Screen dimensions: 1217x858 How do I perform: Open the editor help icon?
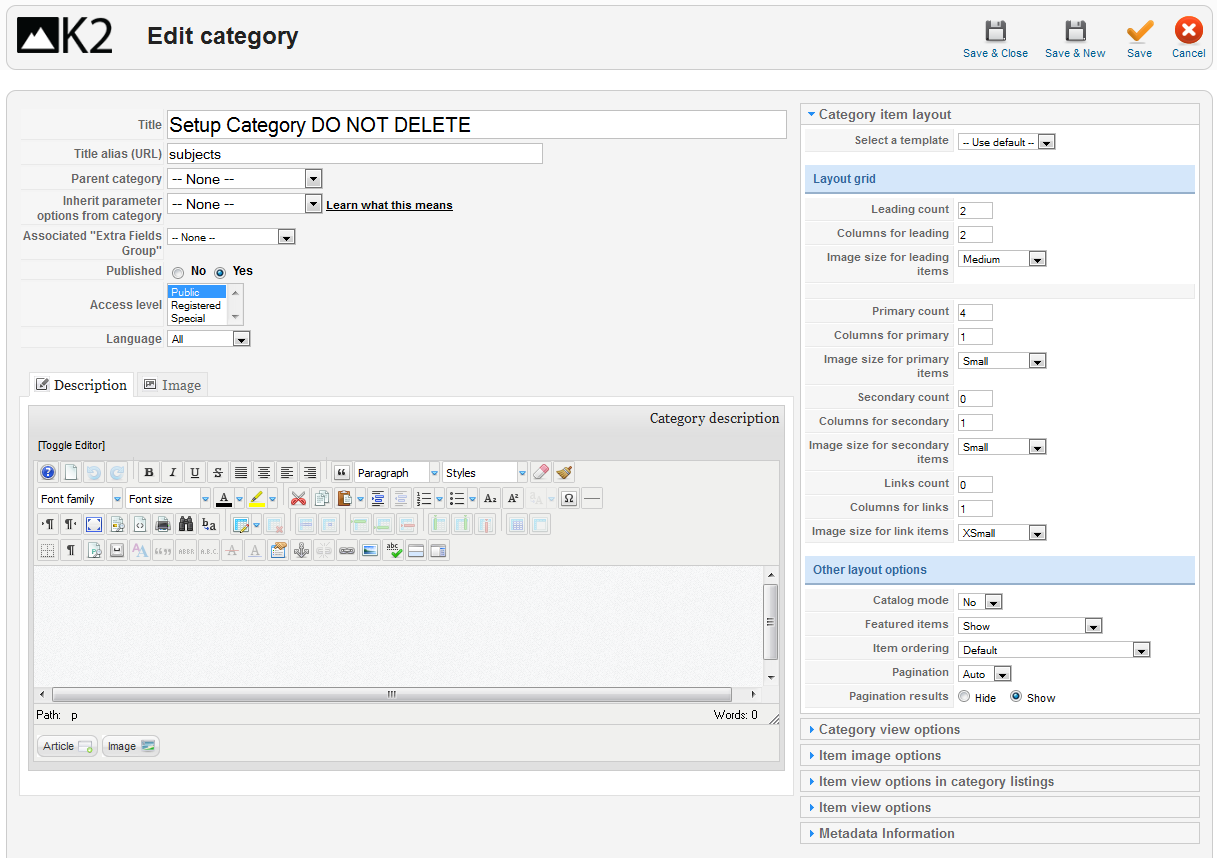(x=48, y=473)
